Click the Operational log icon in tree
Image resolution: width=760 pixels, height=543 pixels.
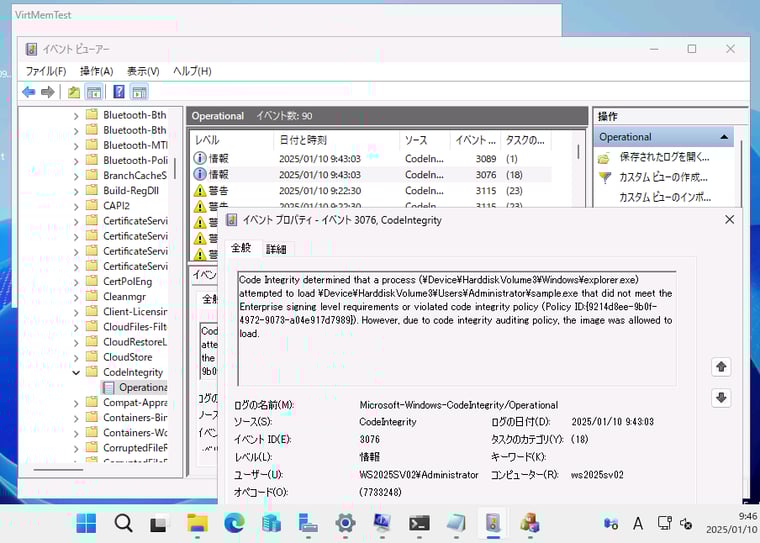point(109,387)
